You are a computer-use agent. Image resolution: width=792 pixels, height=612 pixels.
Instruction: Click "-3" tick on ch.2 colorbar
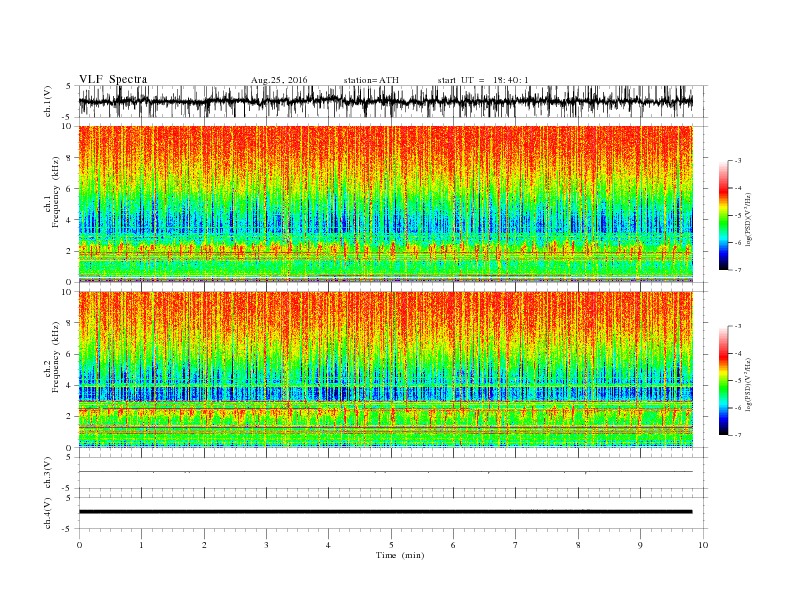coord(737,326)
